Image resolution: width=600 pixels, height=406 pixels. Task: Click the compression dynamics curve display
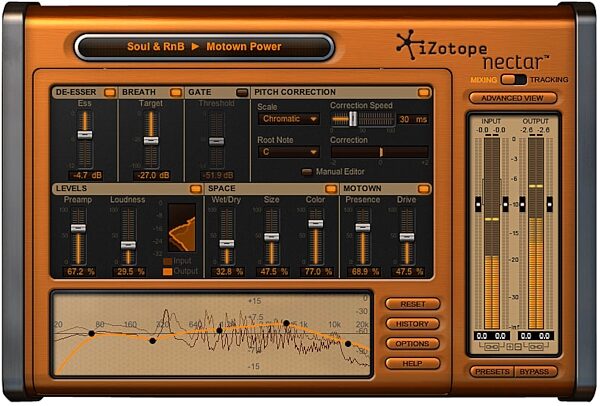click(x=182, y=228)
